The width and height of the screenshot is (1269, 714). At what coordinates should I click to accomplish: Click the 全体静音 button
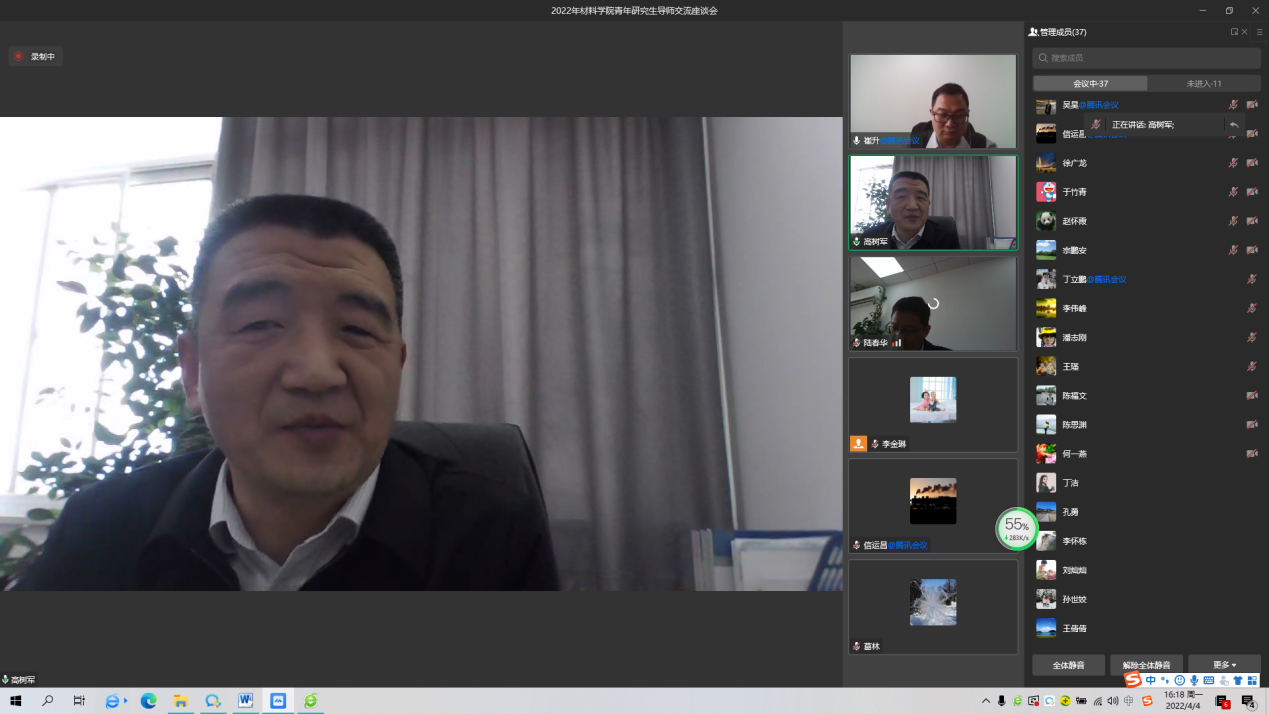(1068, 665)
